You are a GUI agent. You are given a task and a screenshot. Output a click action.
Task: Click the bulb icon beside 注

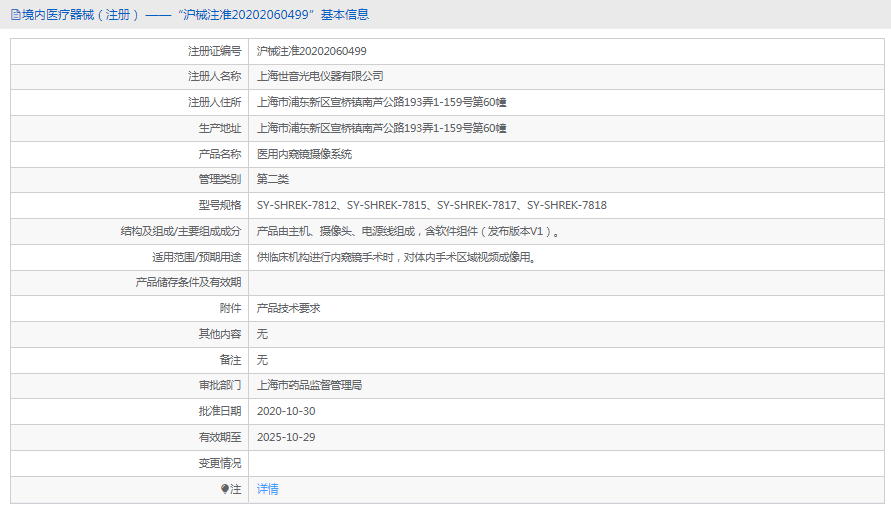[x=225, y=489]
